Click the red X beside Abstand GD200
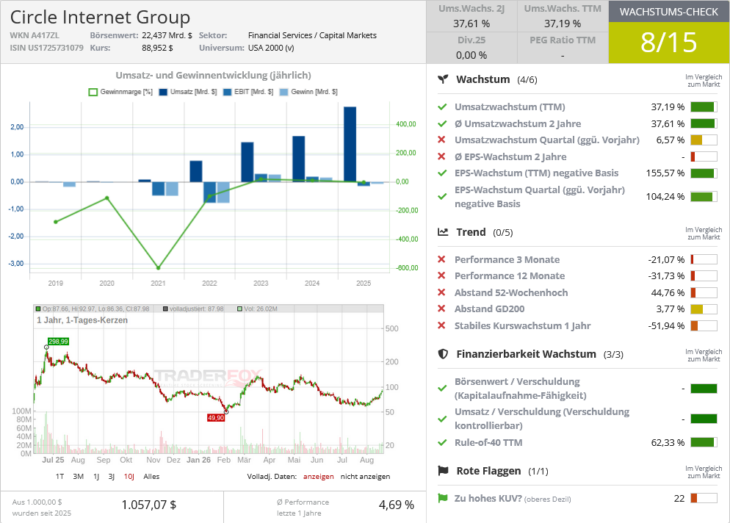 [x=442, y=309]
